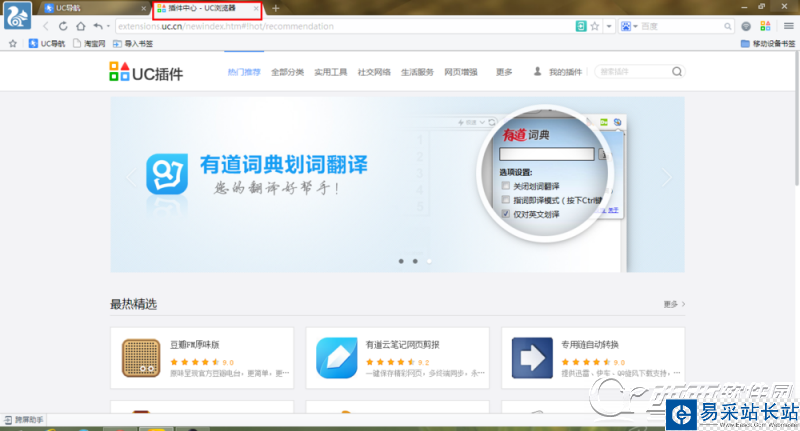Click the 专用链自动转换 title
This screenshot has height=431, width=800.
(590, 345)
